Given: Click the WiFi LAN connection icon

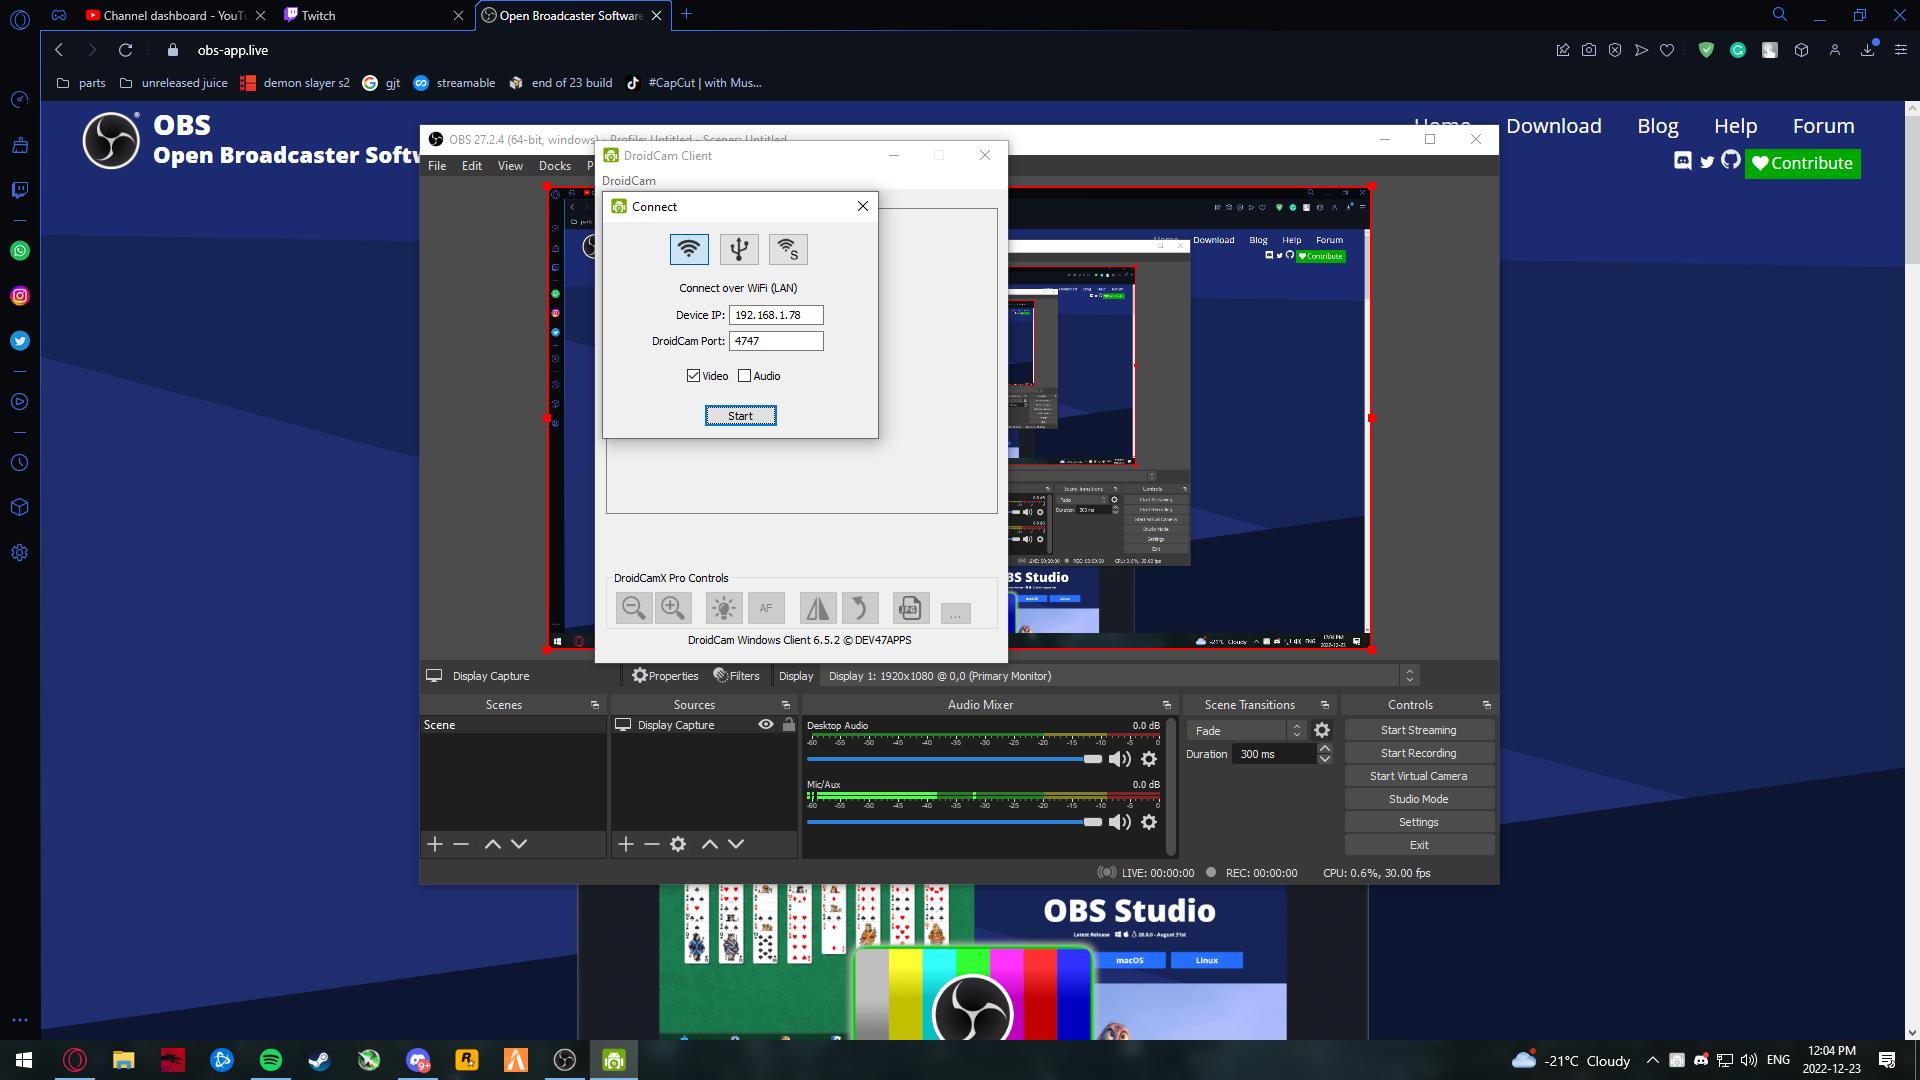Looking at the screenshot, I should click(689, 249).
